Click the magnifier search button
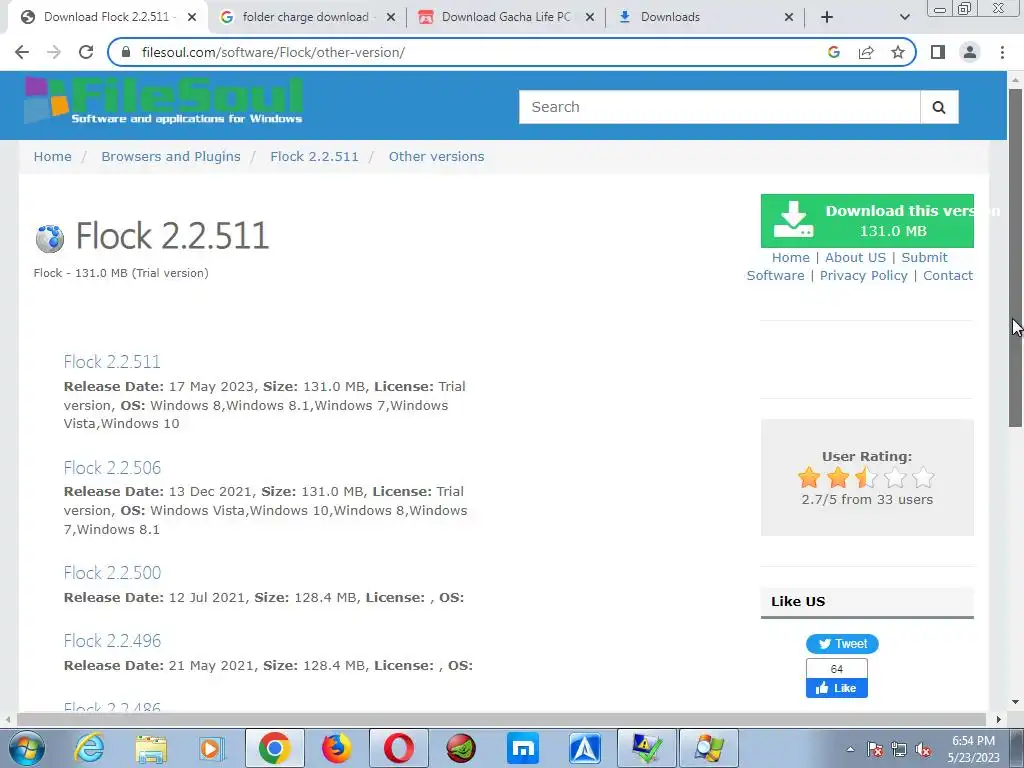1024x768 pixels. click(939, 107)
